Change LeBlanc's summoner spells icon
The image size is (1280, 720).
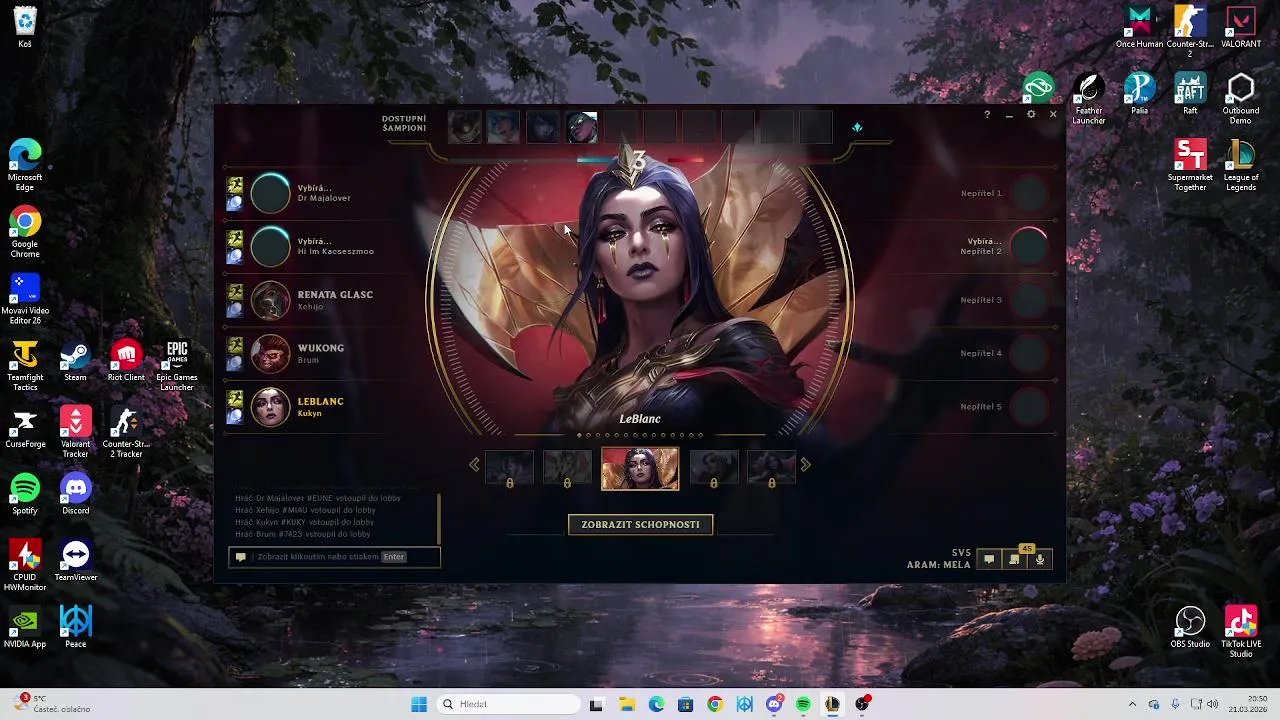click(x=235, y=407)
